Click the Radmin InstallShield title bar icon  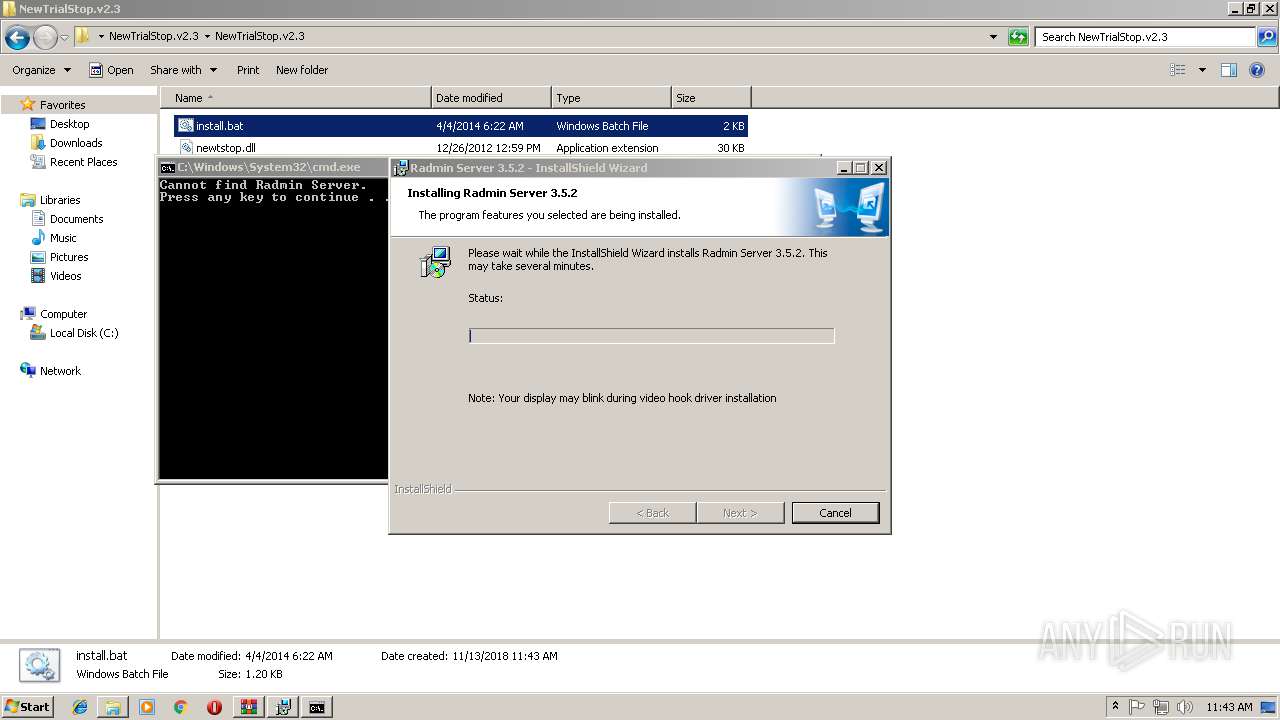click(x=400, y=168)
